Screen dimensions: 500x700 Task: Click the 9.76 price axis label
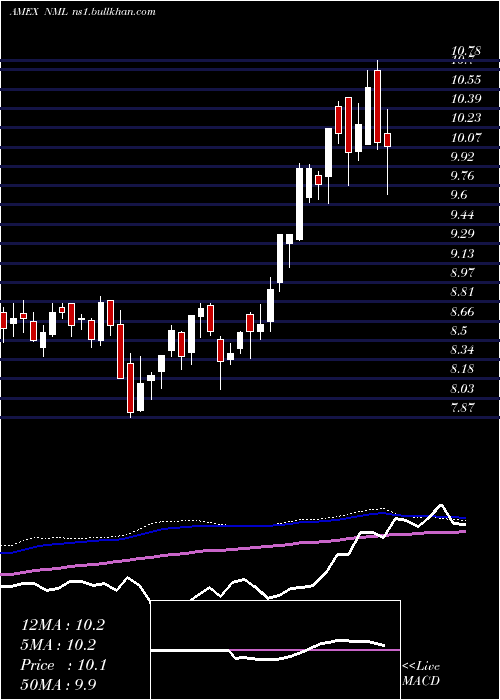[463, 175]
